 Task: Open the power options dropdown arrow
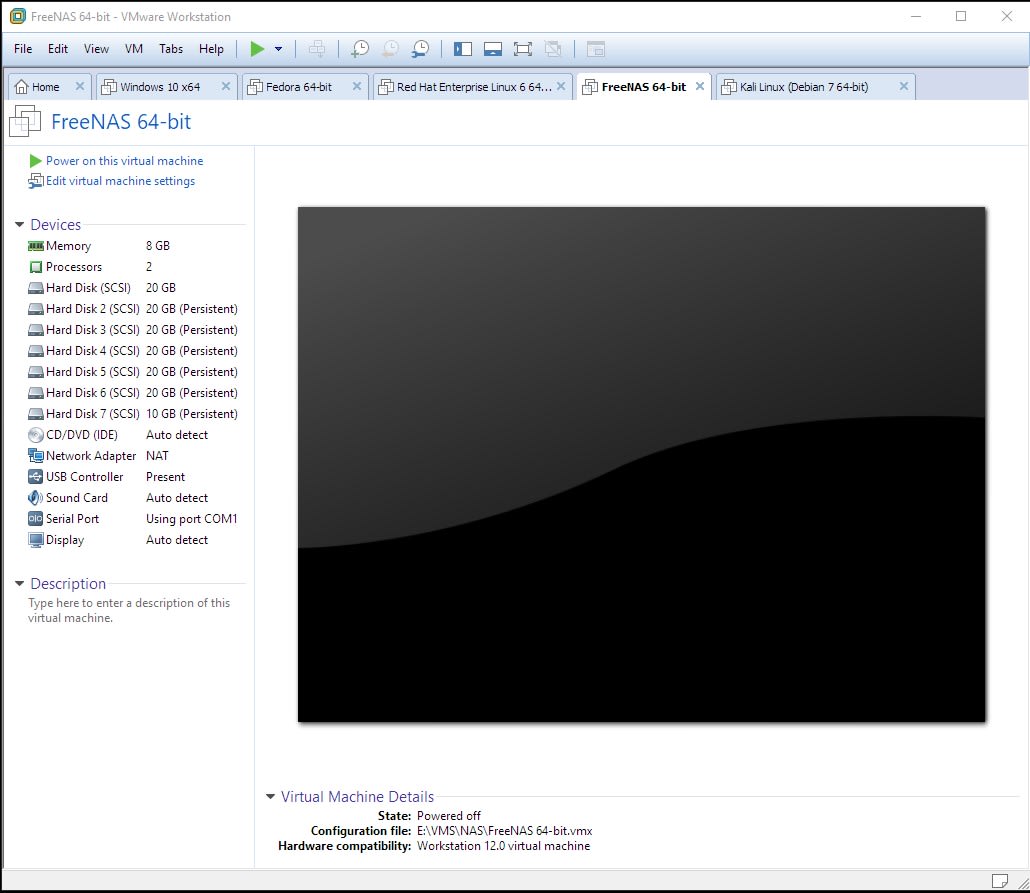[x=278, y=48]
